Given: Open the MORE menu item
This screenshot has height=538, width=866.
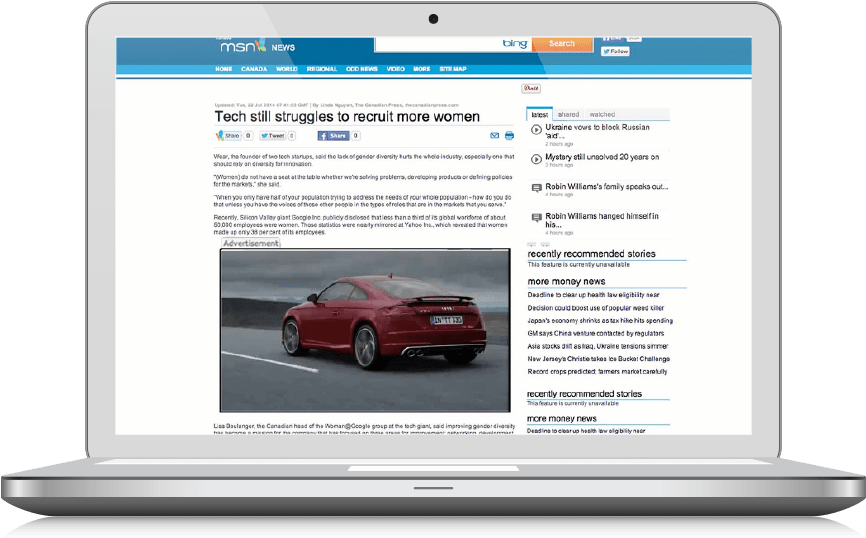Looking at the screenshot, I should [421, 69].
